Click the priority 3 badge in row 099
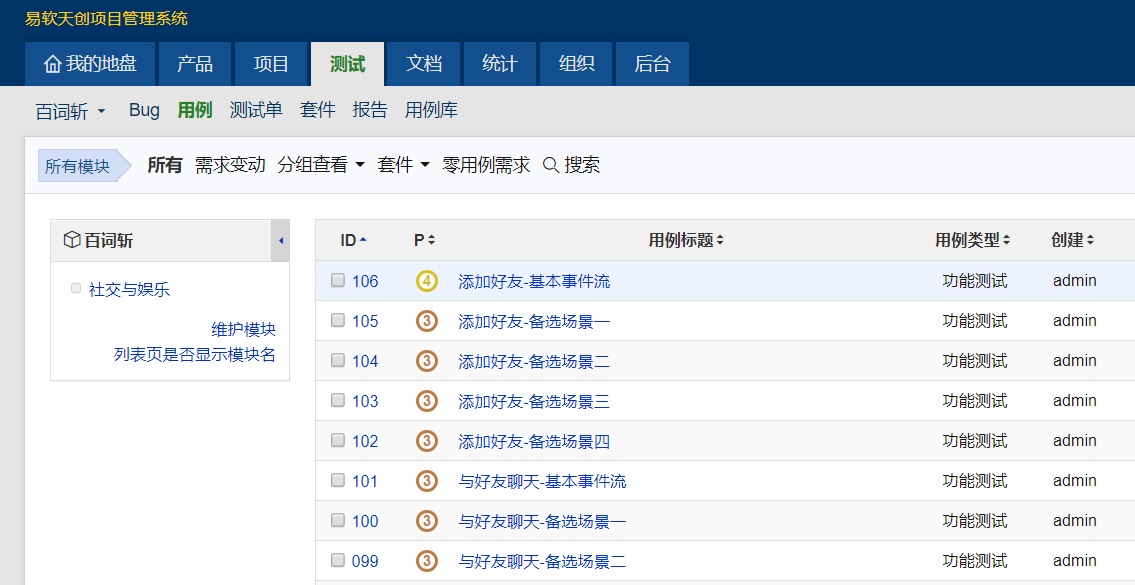This screenshot has height=585, width=1135. [x=427, y=560]
